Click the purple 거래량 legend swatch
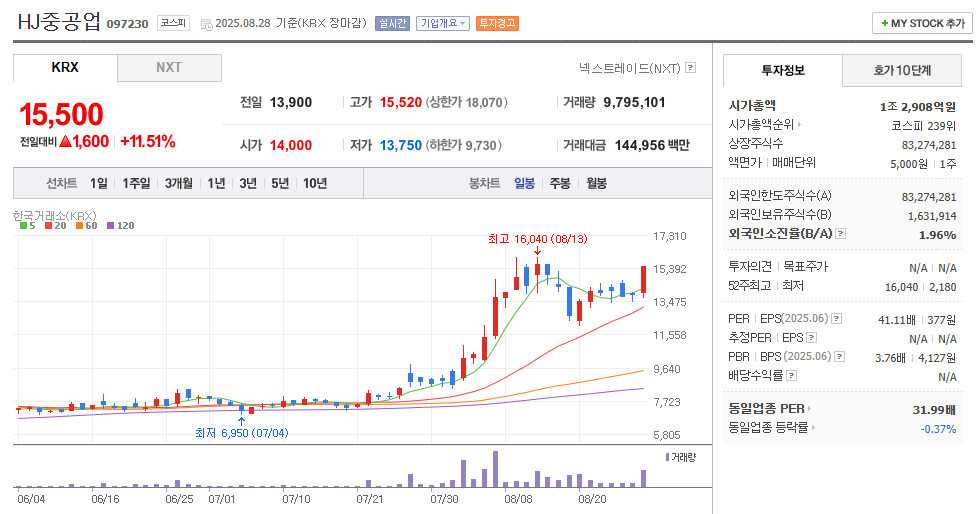 coord(667,457)
